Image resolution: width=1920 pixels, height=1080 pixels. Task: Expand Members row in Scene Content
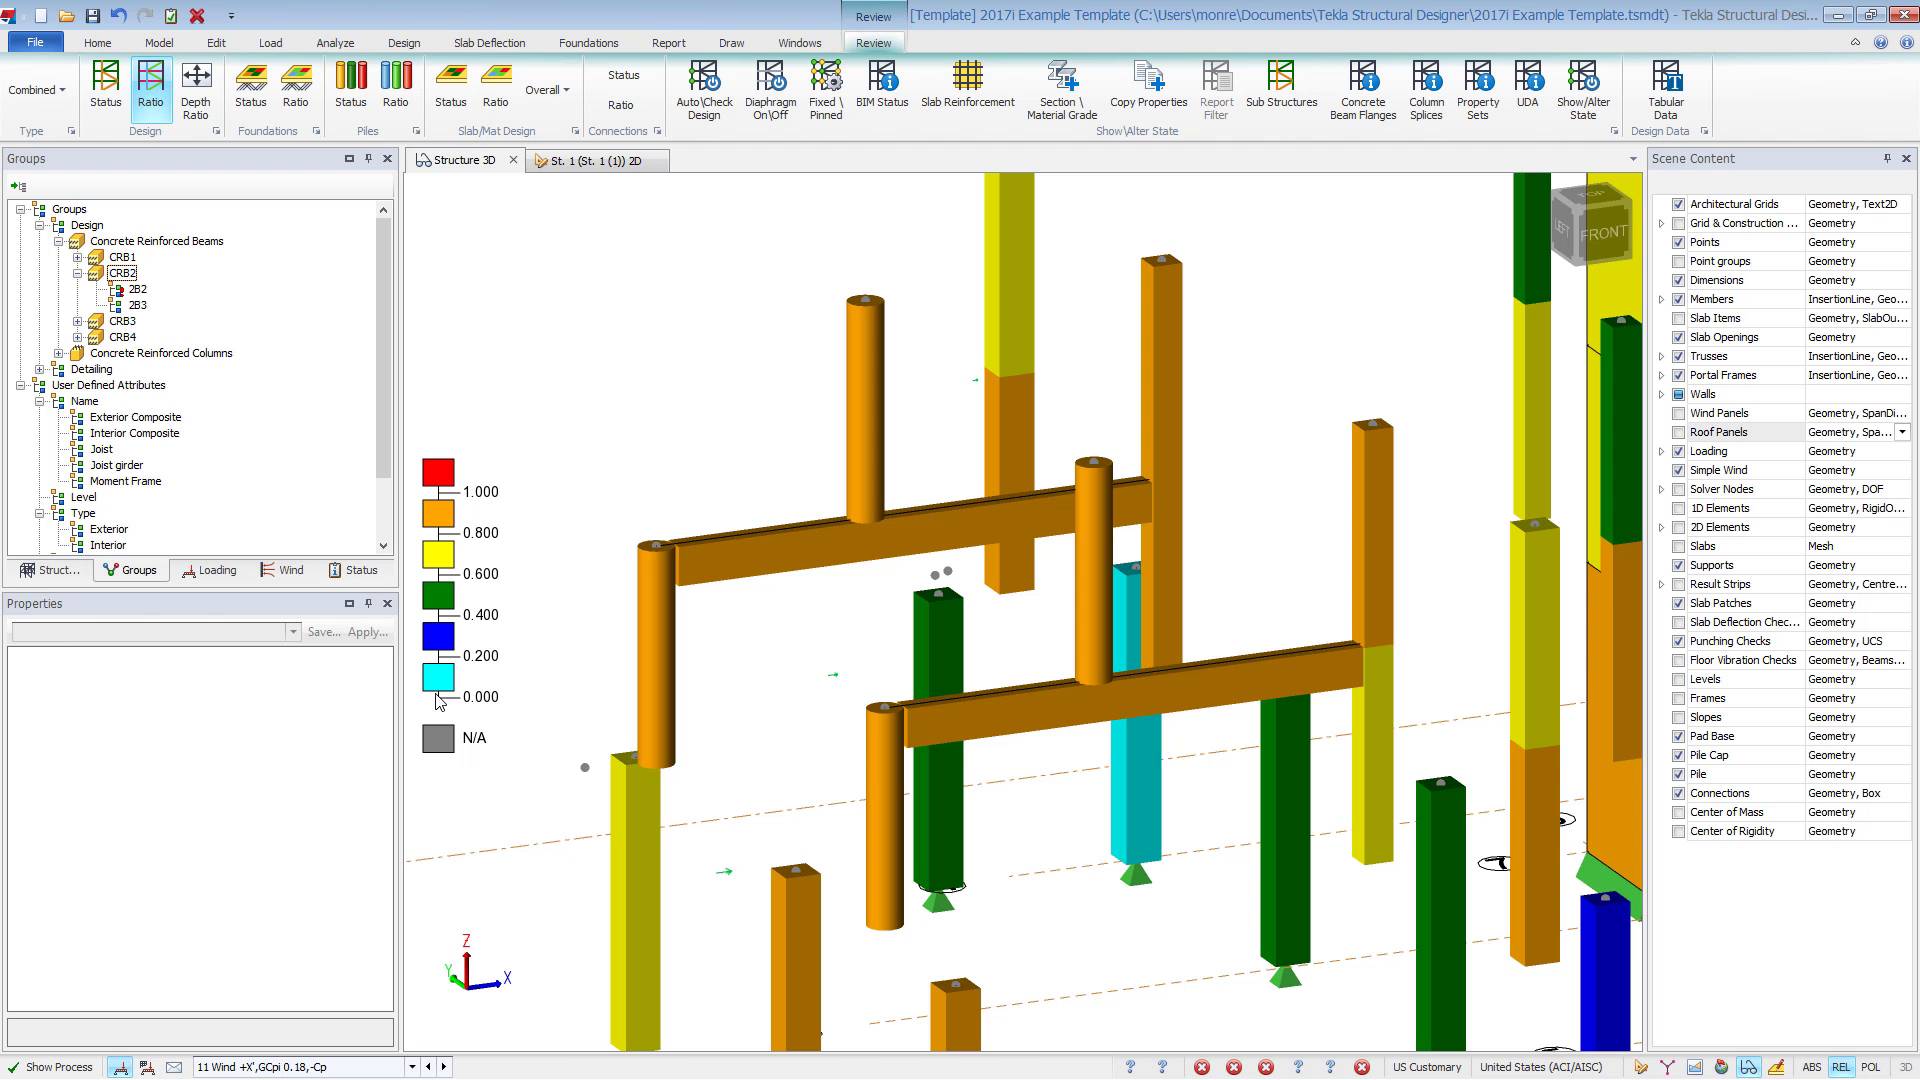click(x=1661, y=299)
